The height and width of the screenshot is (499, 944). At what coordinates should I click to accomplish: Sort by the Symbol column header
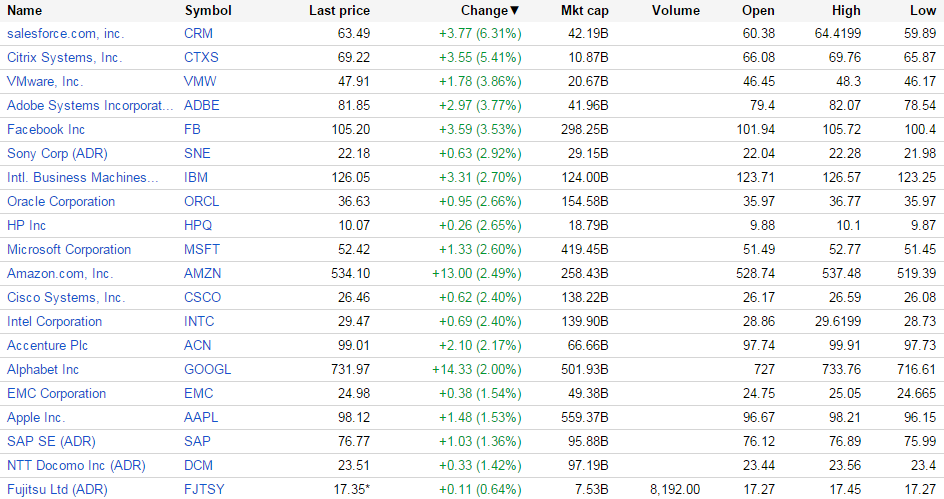tap(208, 11)
